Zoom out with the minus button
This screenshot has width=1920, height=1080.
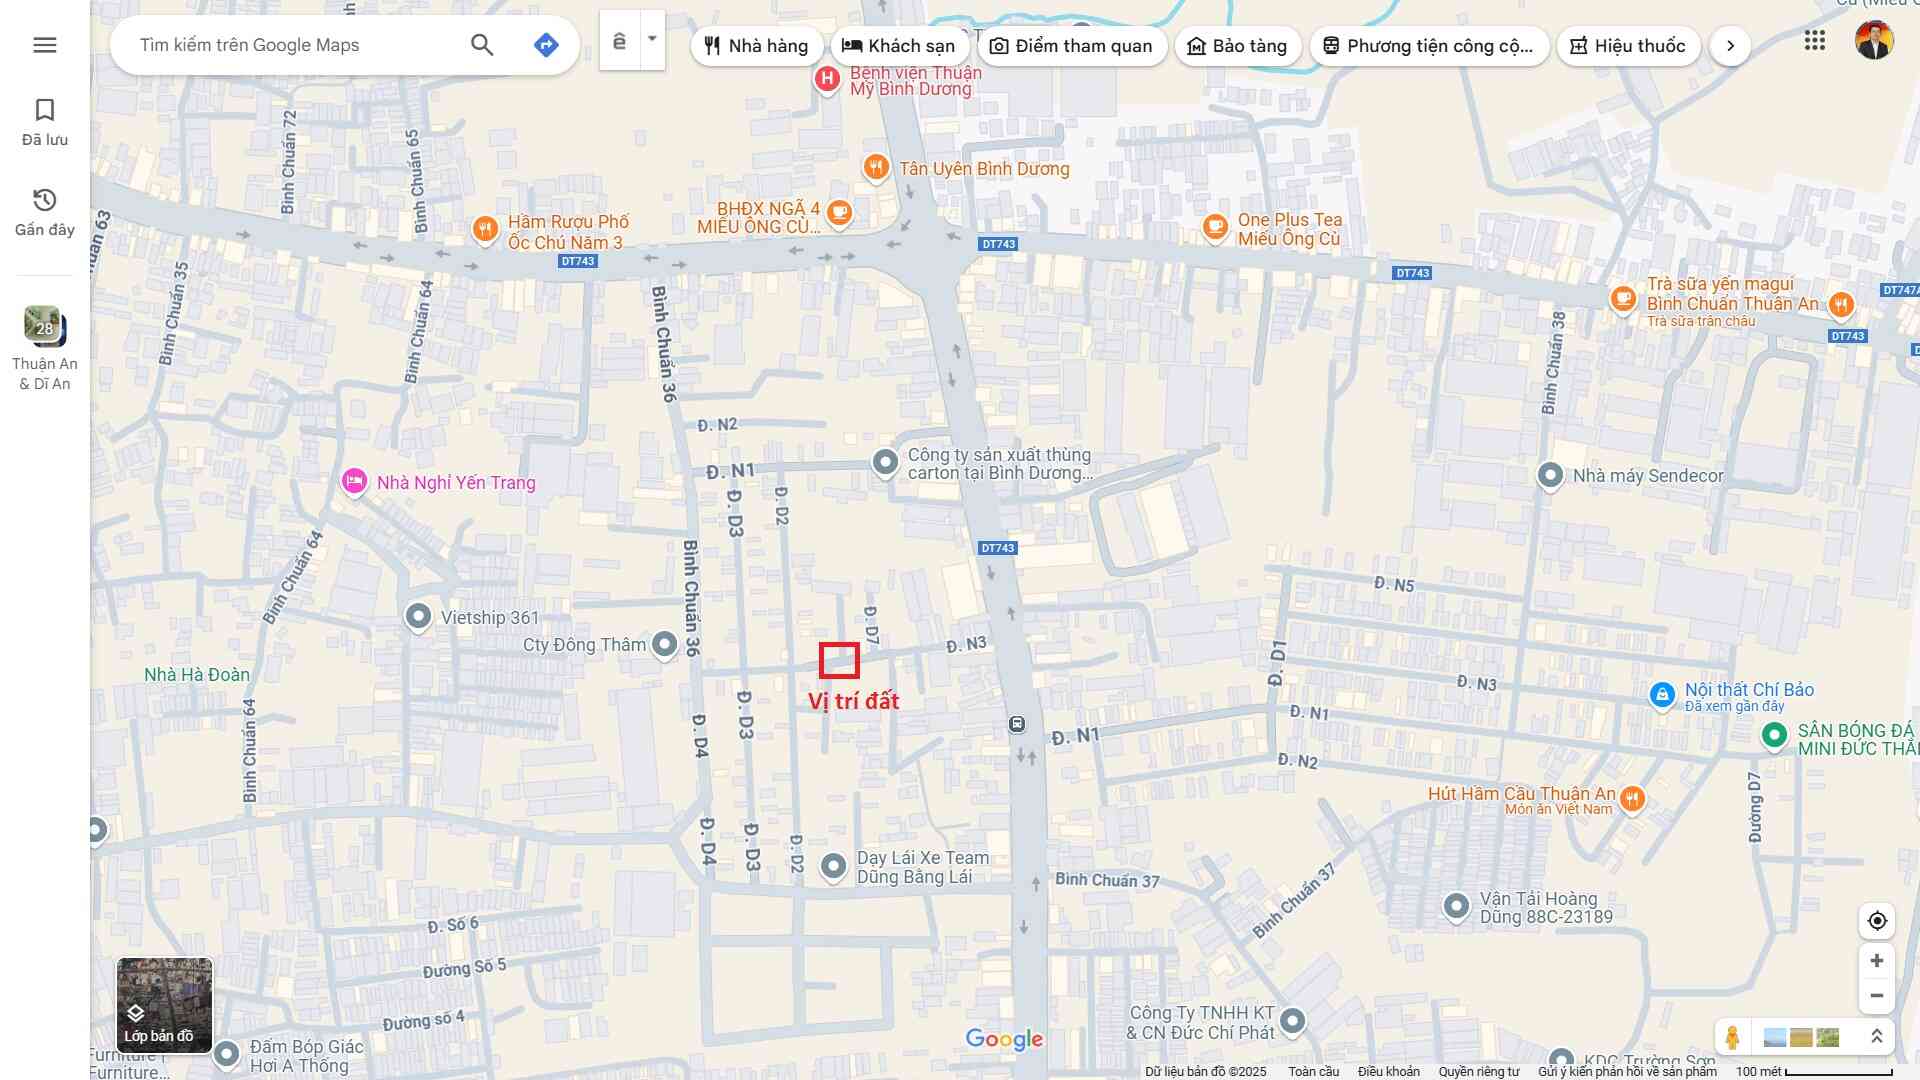[1877, 996]
